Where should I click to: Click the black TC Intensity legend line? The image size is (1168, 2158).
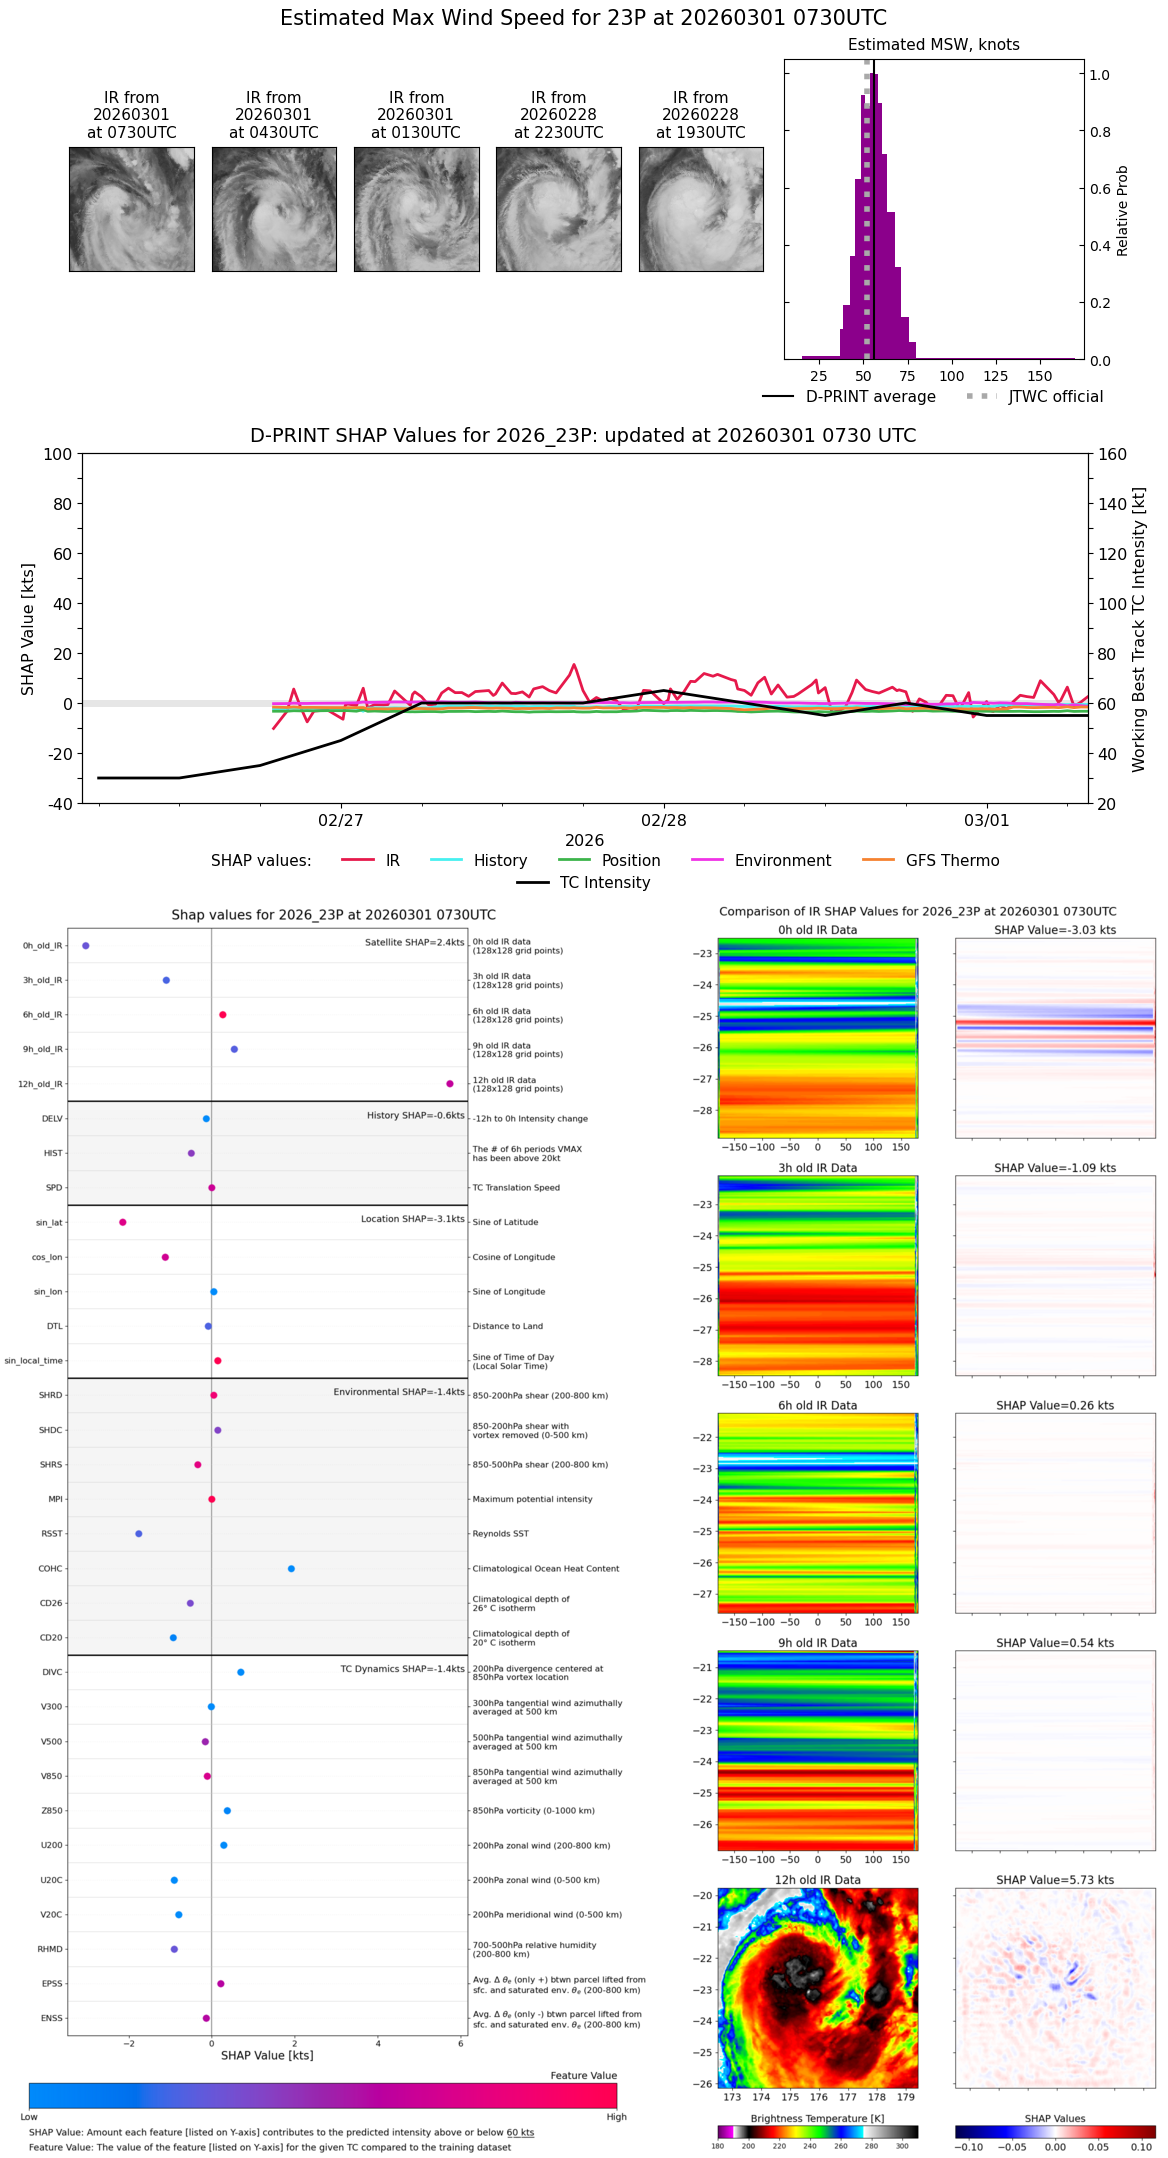532,882
